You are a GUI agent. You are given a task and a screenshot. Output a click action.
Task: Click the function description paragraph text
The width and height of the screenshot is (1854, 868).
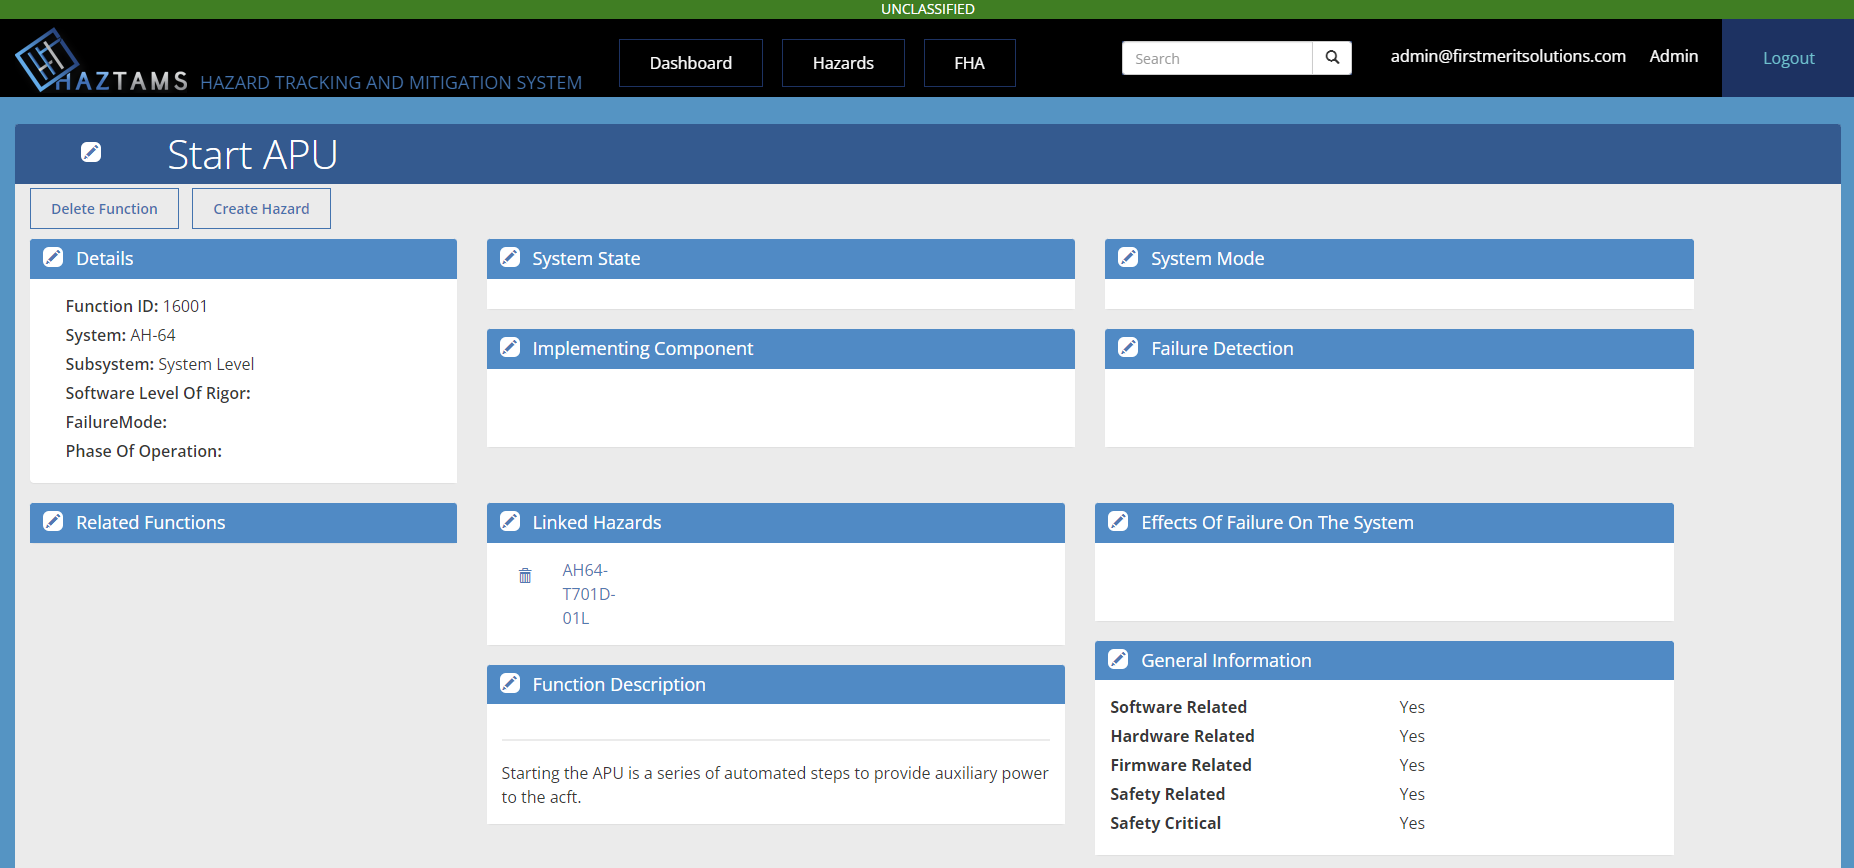[775, 785]
